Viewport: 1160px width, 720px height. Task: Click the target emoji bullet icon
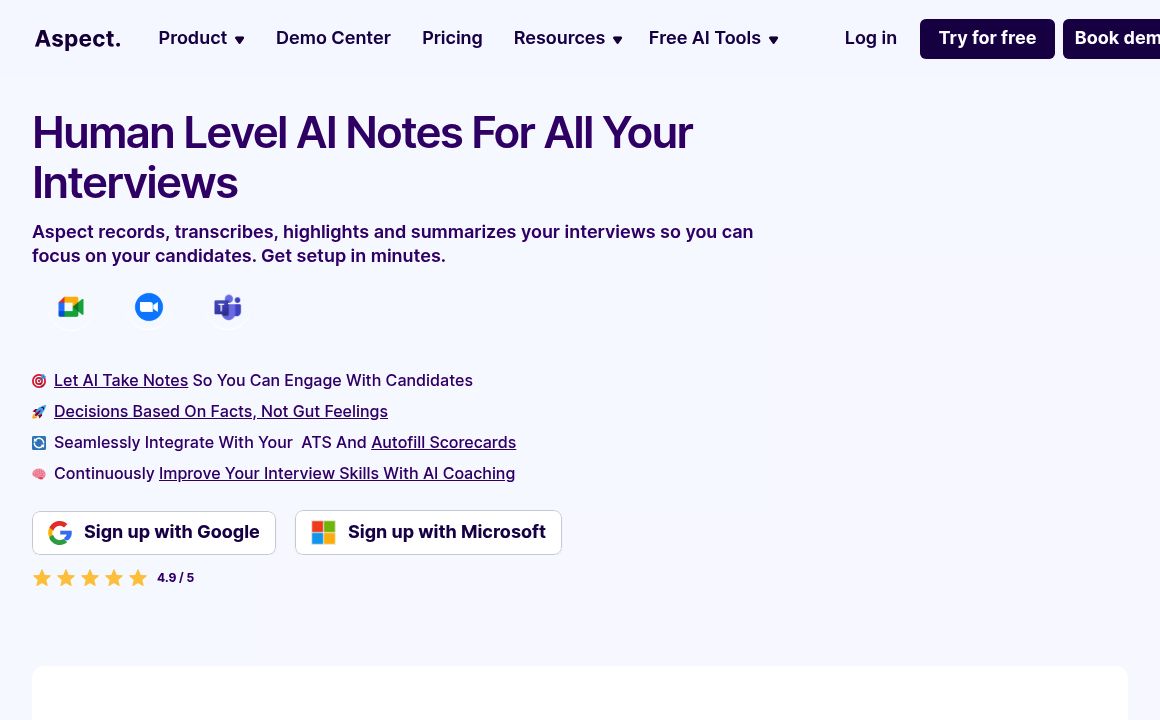[39, 381]
